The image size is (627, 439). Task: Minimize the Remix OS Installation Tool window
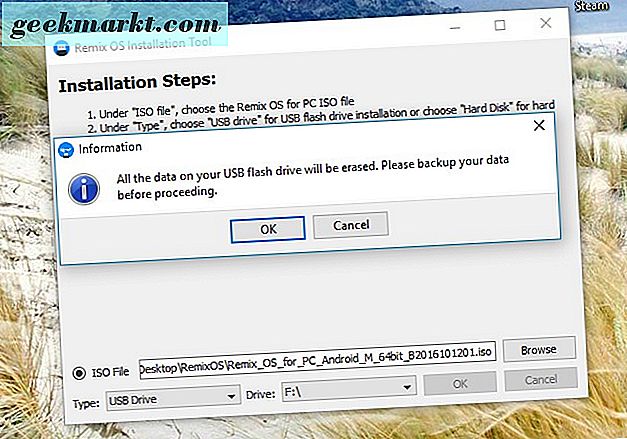455,28
